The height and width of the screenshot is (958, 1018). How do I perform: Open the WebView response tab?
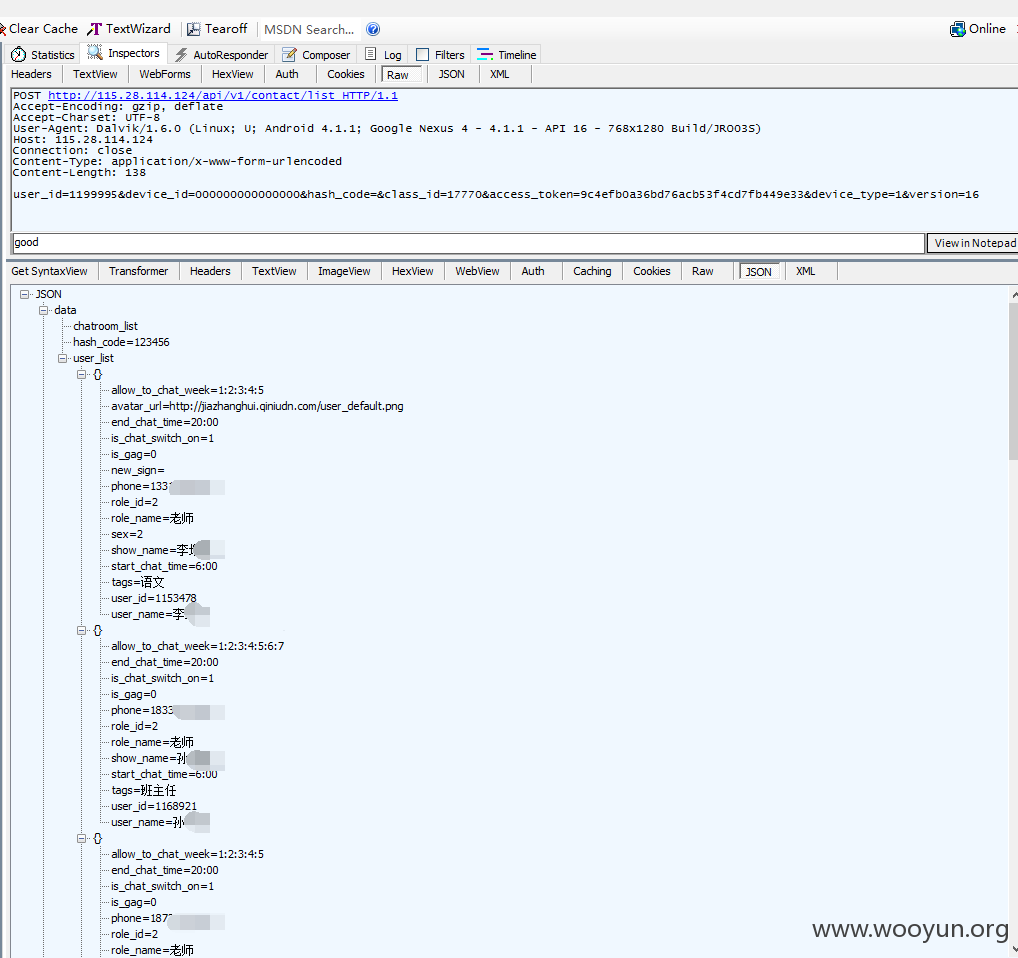477,271
